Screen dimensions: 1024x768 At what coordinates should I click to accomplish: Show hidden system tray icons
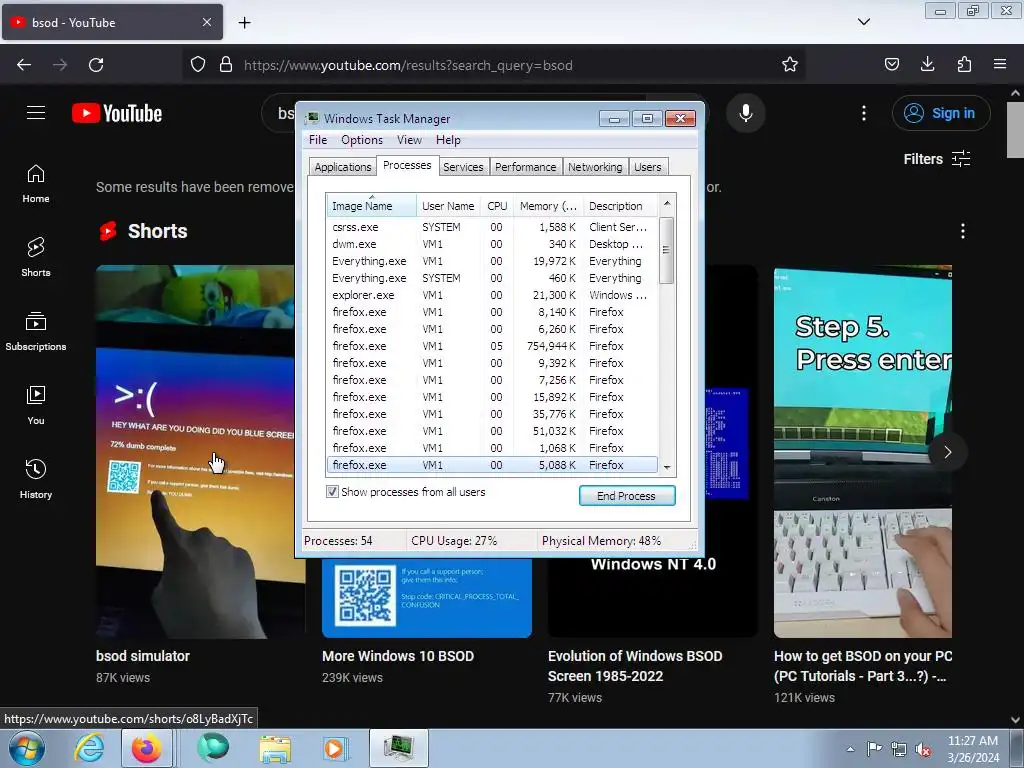pos(850,750)
